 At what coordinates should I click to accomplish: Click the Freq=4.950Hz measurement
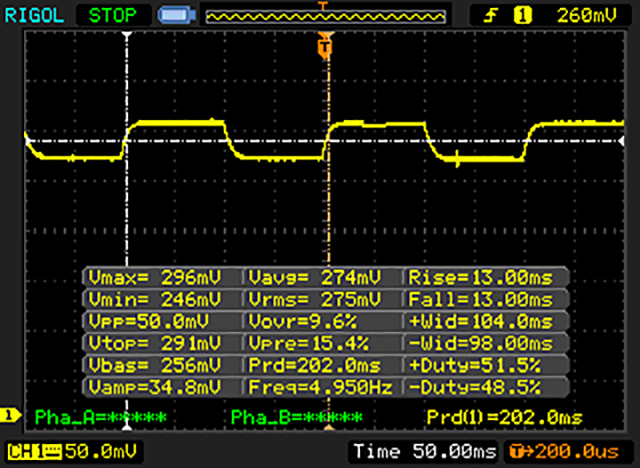321,387
